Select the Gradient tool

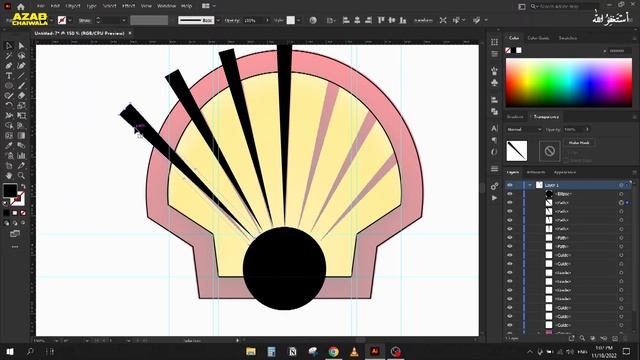click(x=21, y=136)
